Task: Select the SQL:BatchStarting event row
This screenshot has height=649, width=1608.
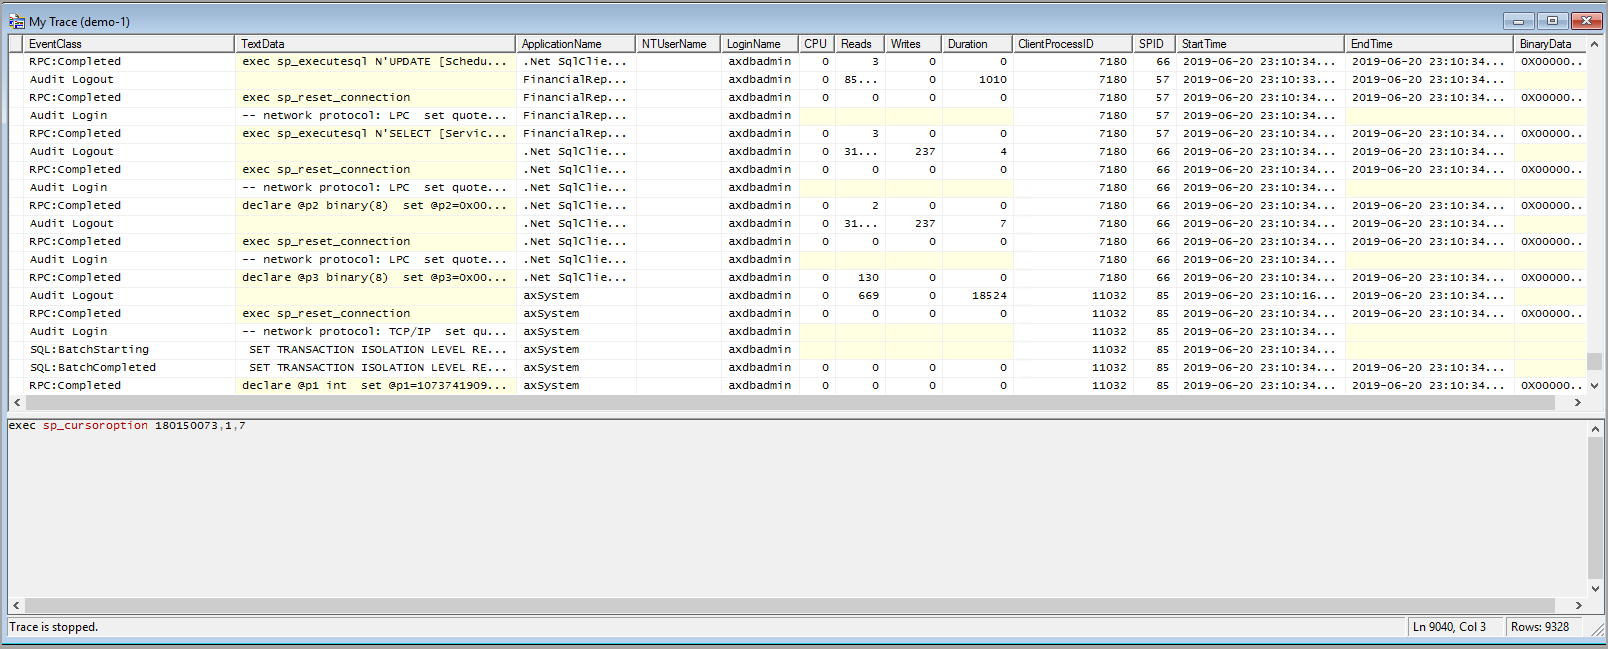Action: pos(89,350)
